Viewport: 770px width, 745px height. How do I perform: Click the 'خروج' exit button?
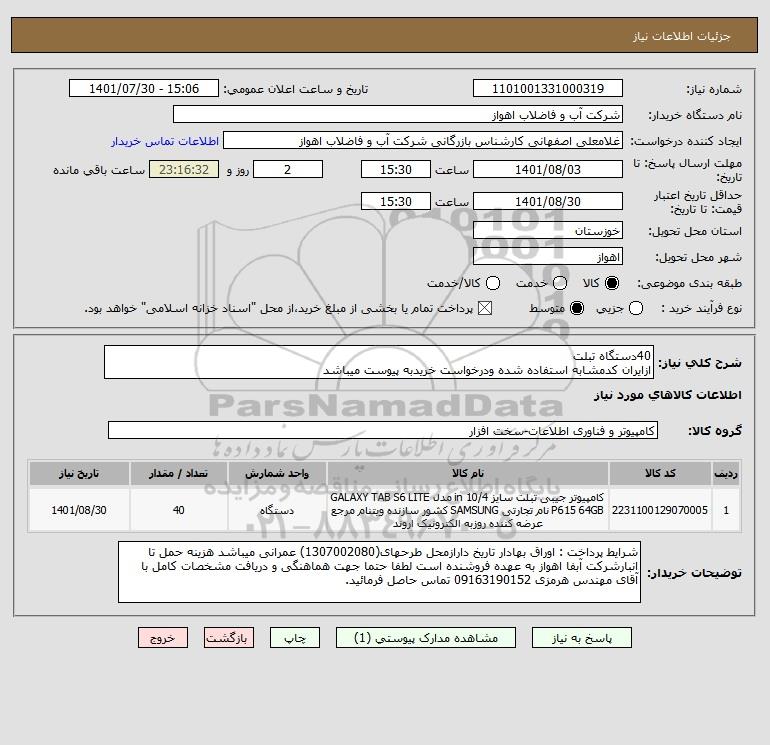click(x=163, y=637)
